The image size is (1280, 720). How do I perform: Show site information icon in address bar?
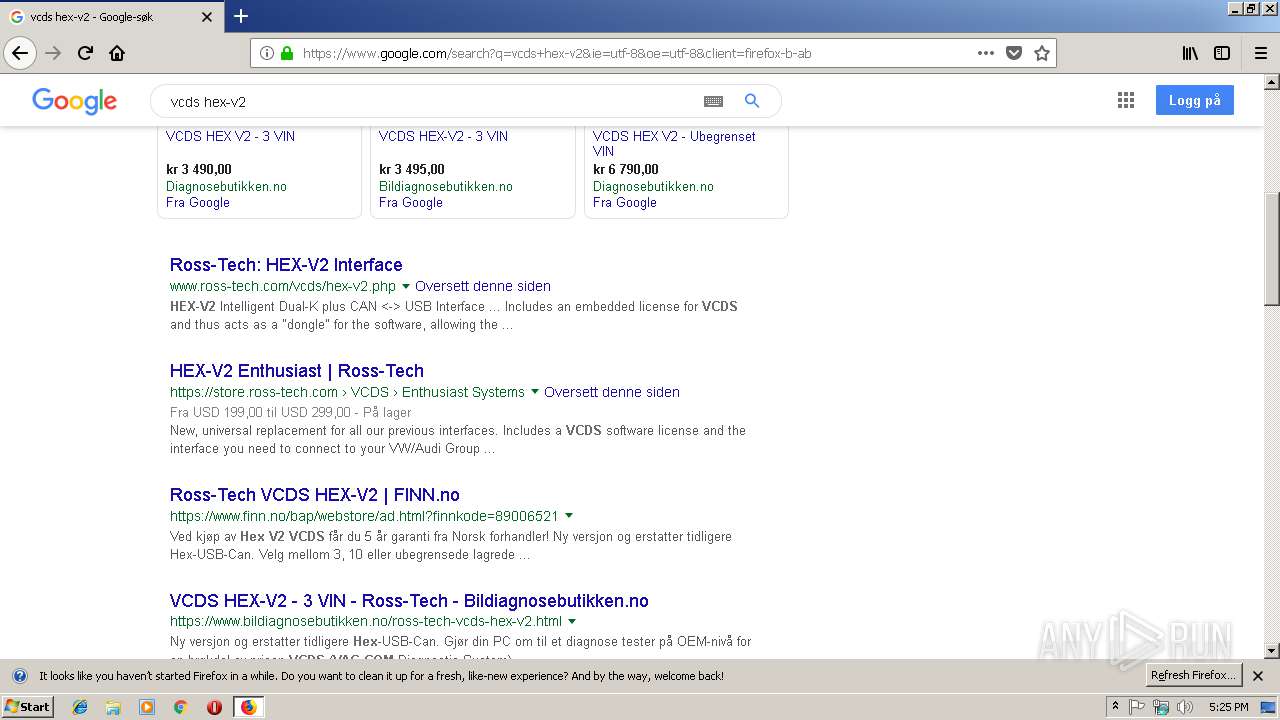[266, 53]
